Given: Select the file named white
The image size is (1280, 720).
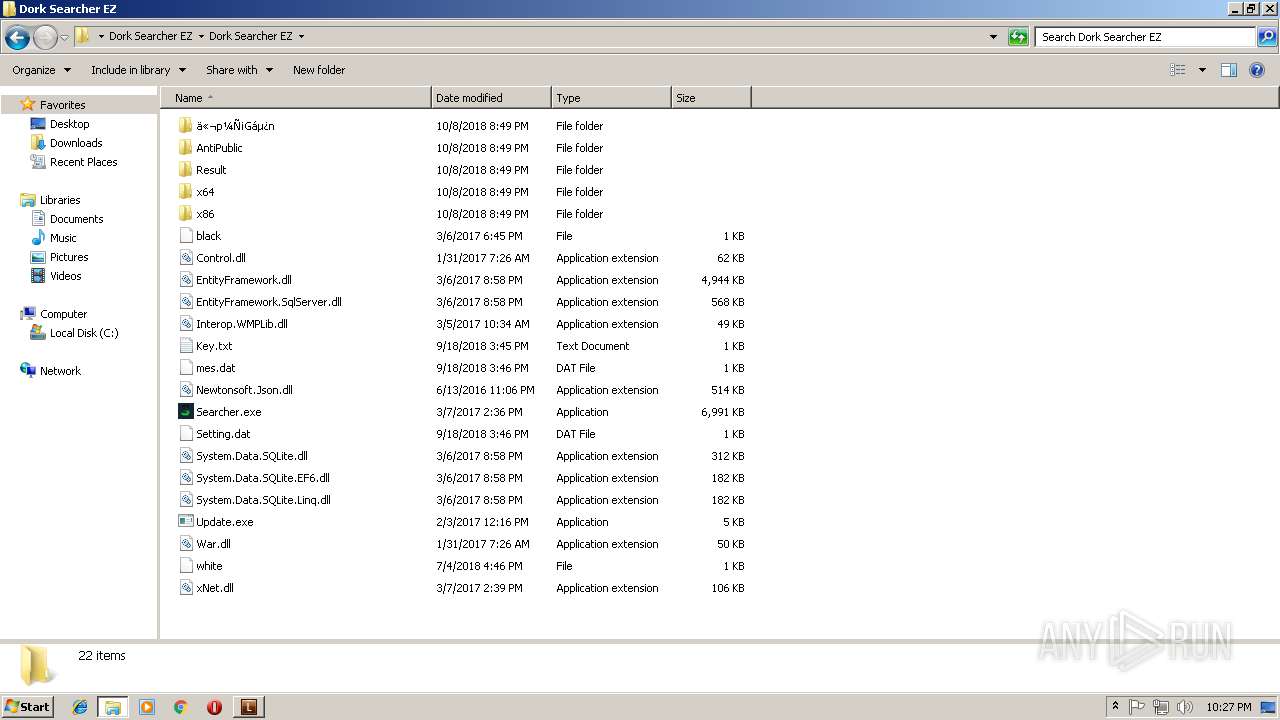Looking at the screenshot, I should coord(209,566).
